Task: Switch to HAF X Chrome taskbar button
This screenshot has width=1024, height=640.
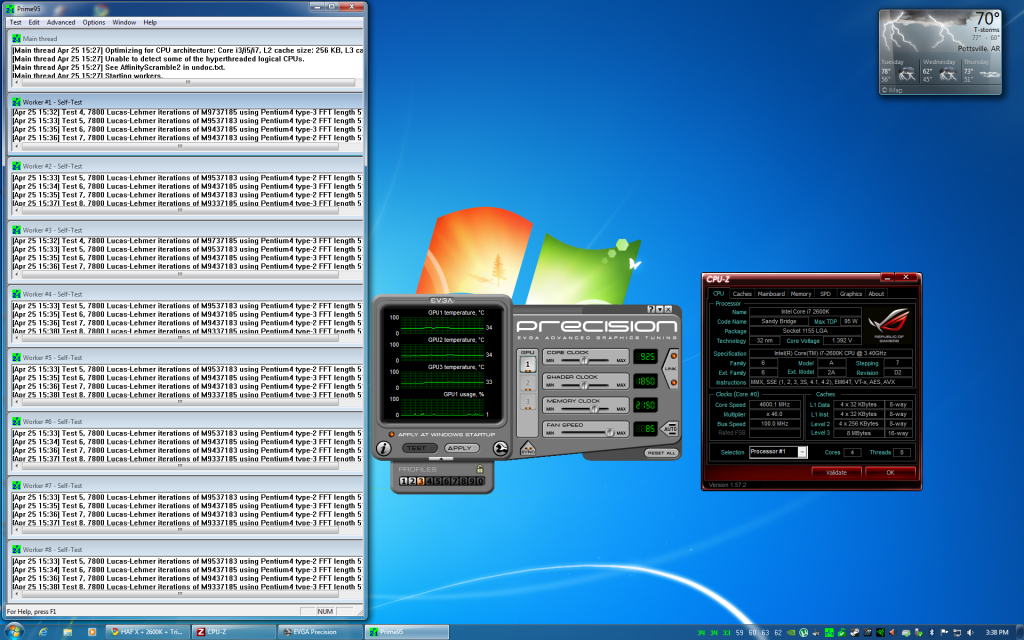Action: tap(148, 632)
